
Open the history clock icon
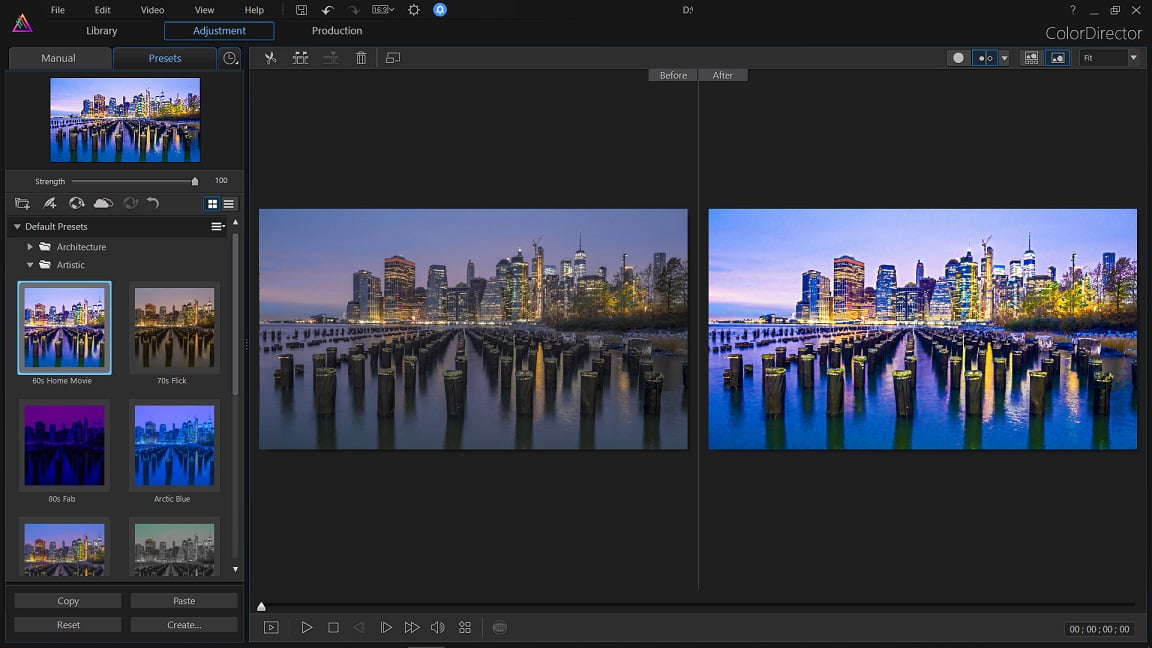231,58
